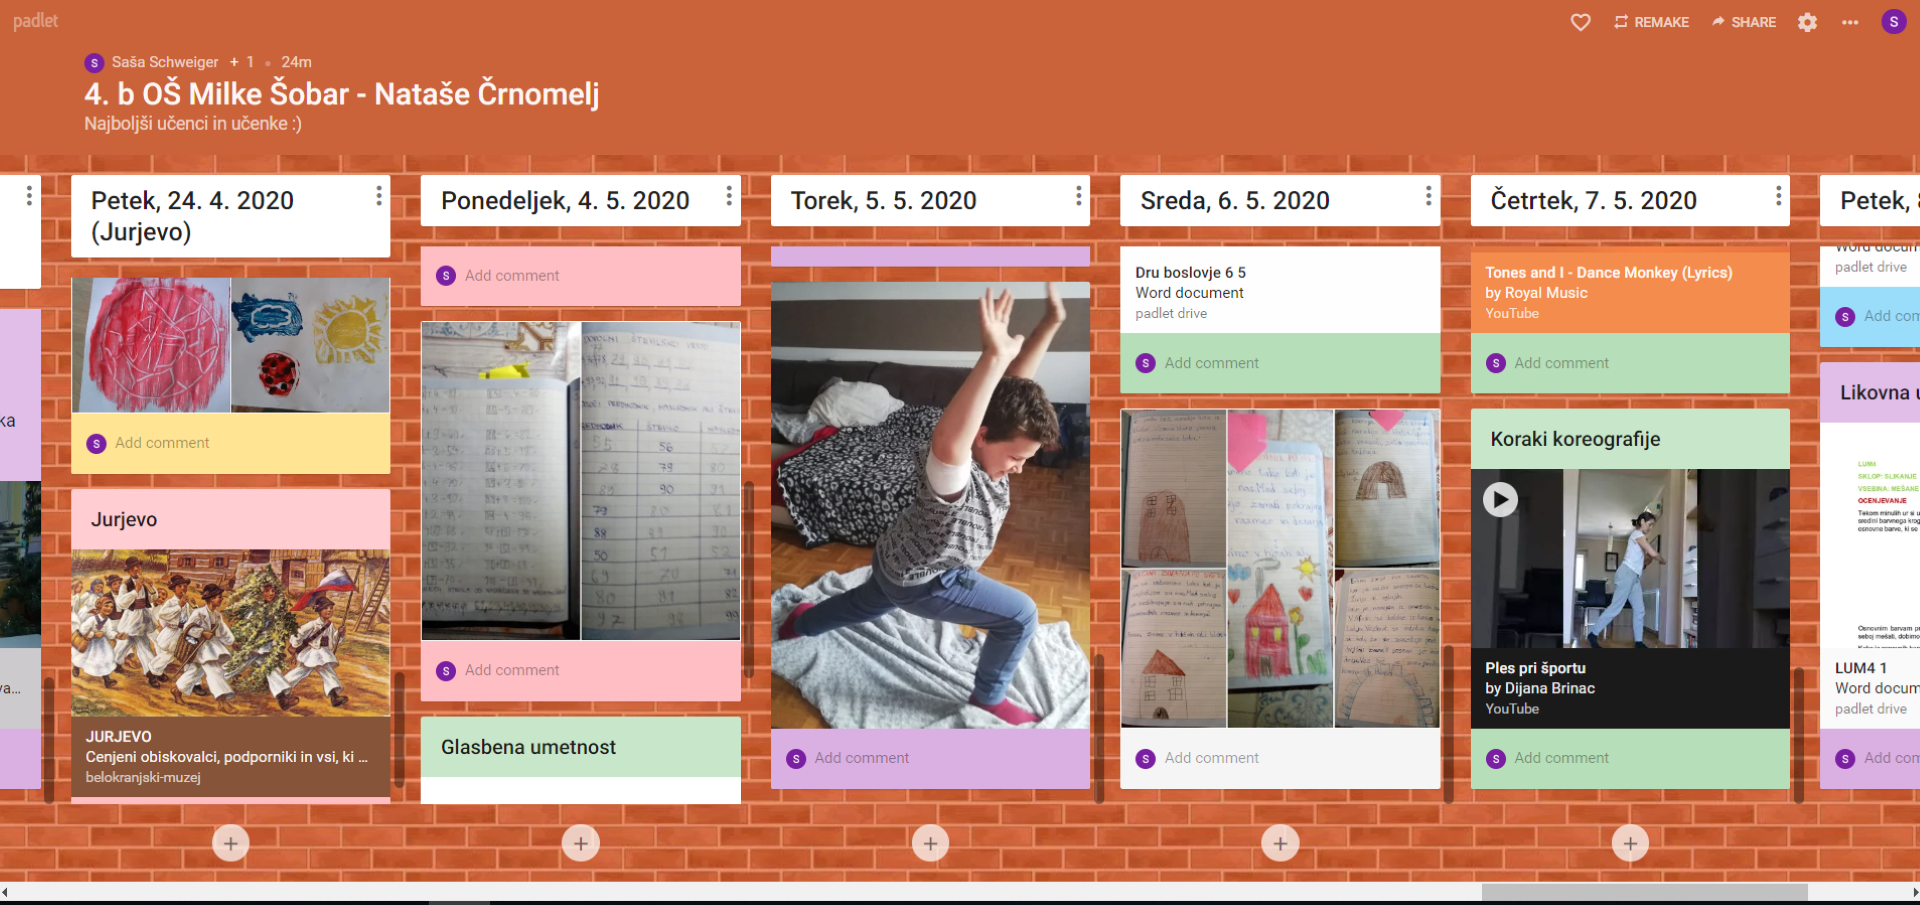Open Tones and I Dance Monkey YouTube link
The image size is (1920, 905).
[x=1630, y=291]
